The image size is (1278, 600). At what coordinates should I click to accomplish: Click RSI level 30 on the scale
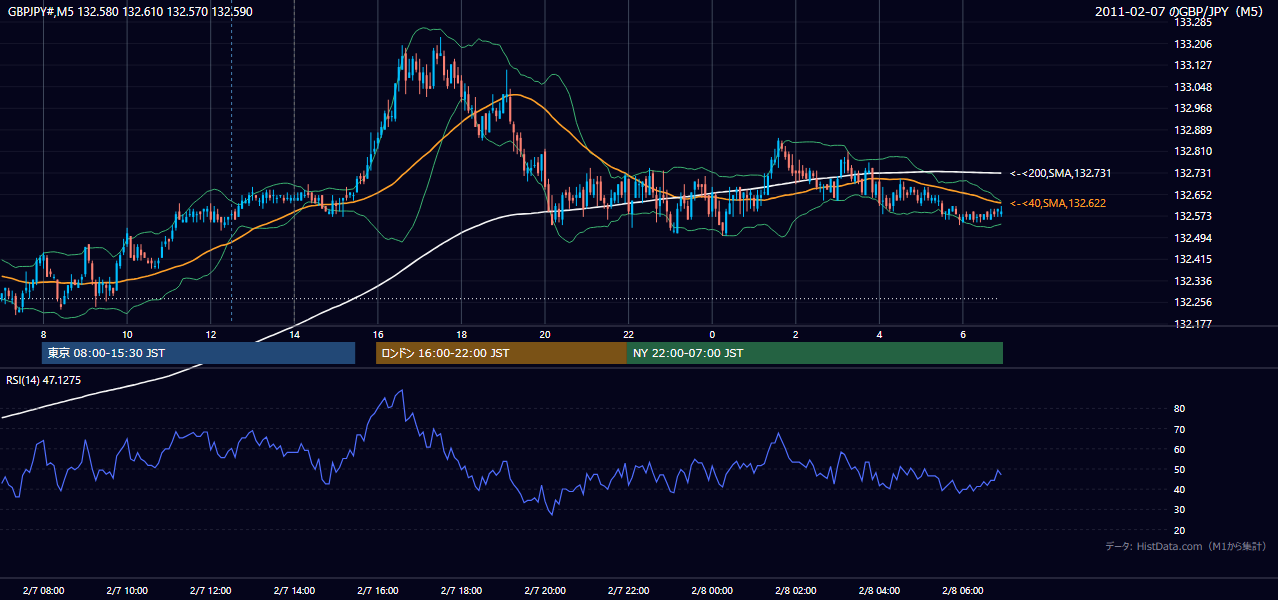point(1179,510)
